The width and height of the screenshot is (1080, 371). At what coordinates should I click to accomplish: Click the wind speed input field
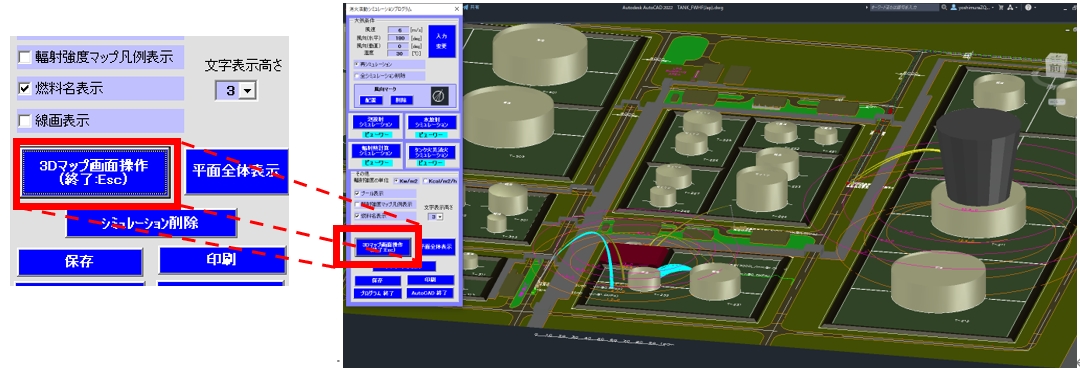pyautogui.click(x=399, y=30)
